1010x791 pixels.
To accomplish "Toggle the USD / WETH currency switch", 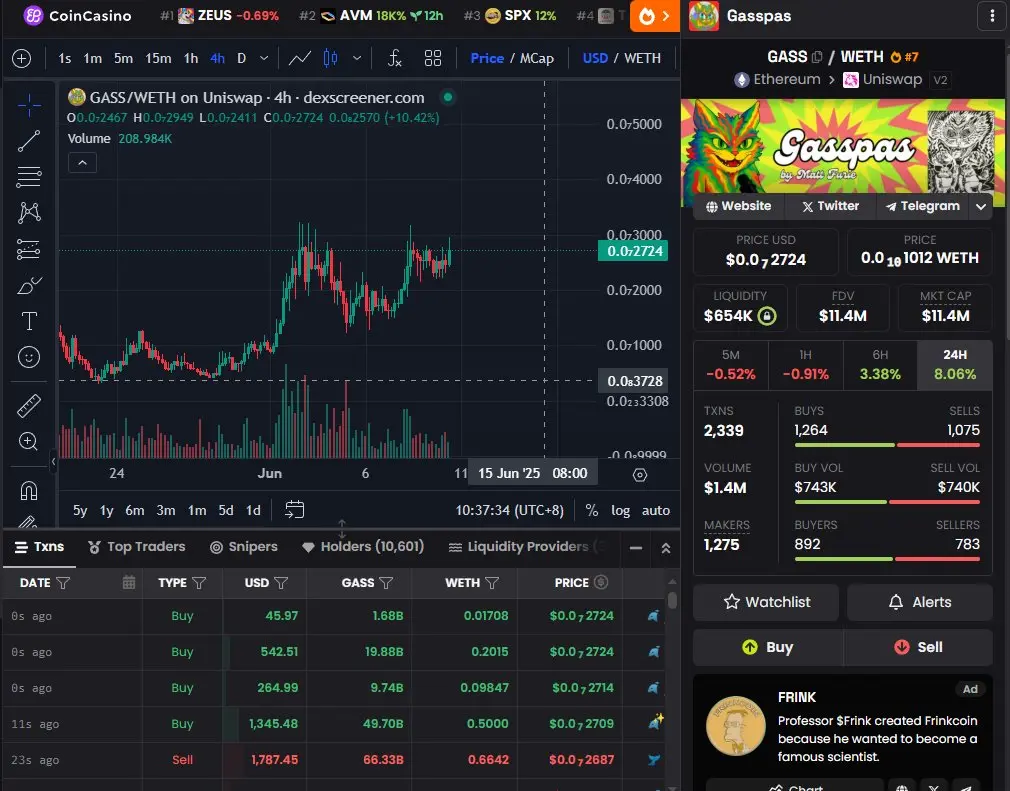I will coord(622,59).
